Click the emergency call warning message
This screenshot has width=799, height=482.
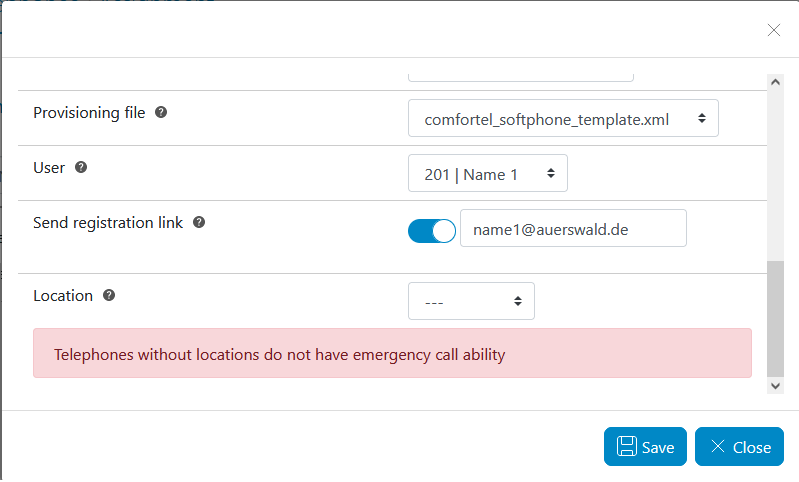point(392,353)
